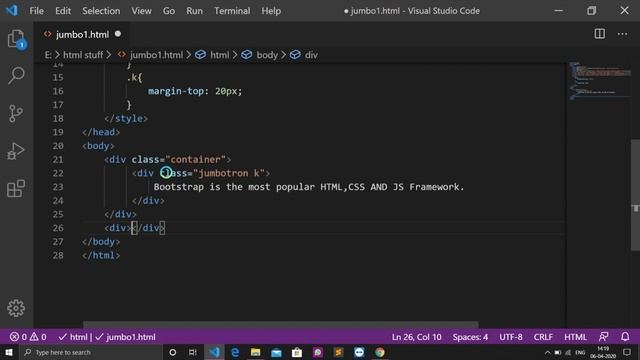Open Cortana circle on taskbar

tap(172, 352)
